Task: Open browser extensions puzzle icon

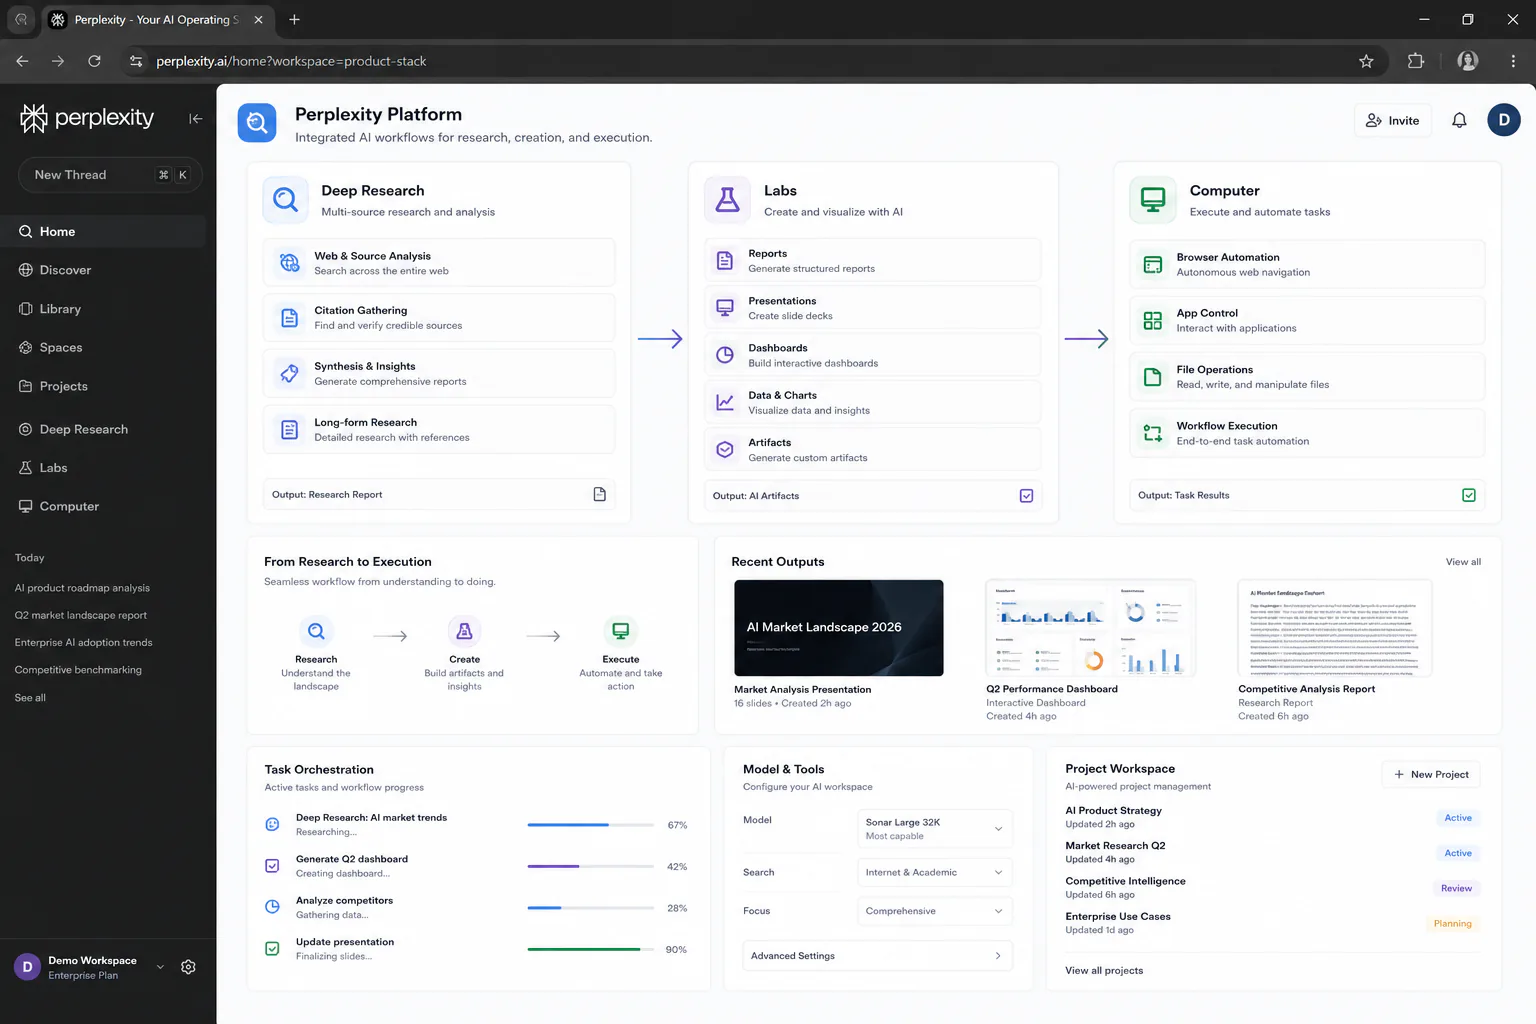Action: point(1416,61)
